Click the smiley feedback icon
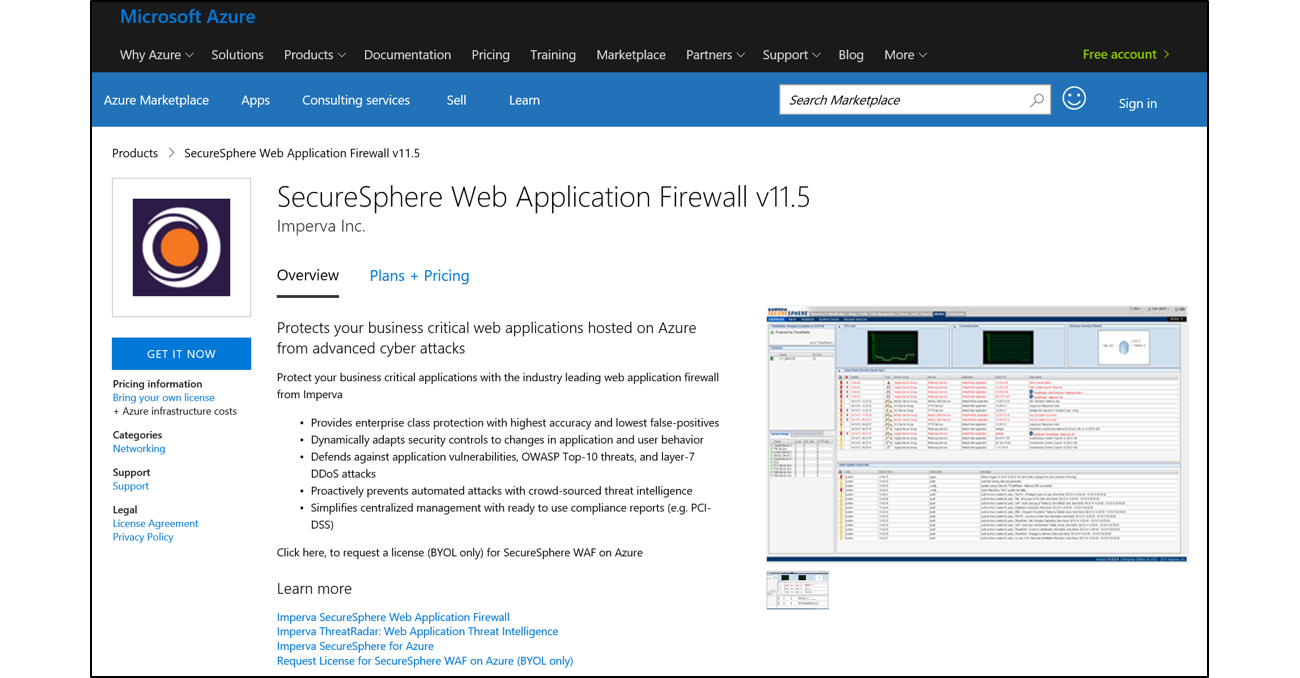 click(1074, 98)
